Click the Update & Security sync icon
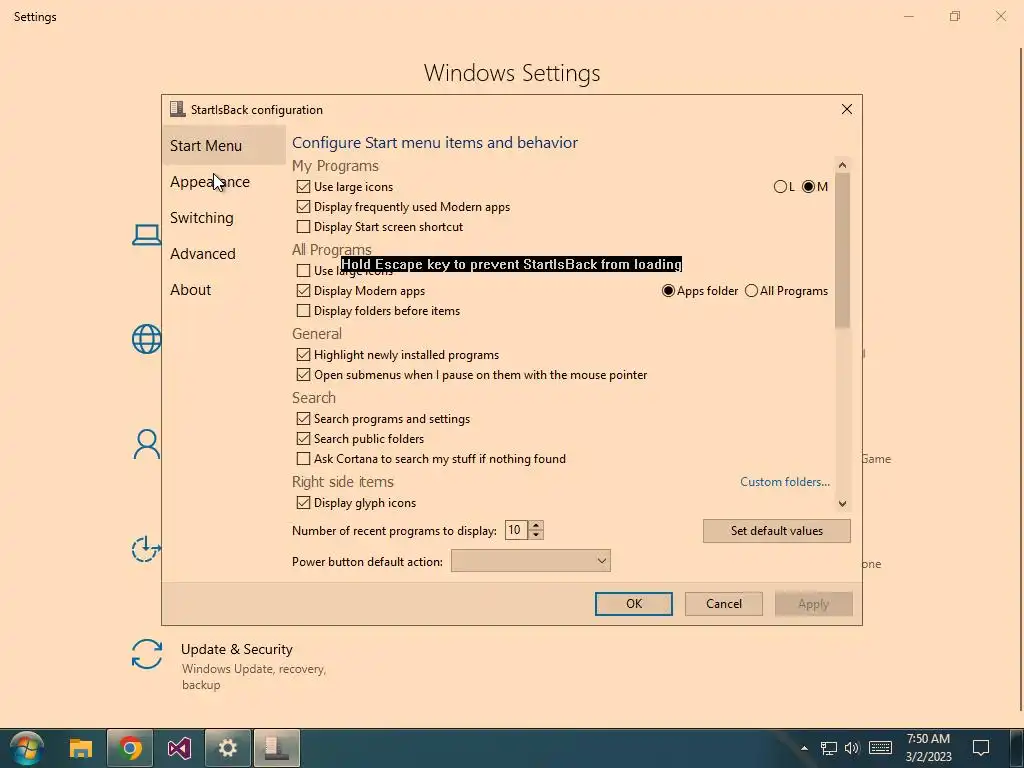The height and width of the screenshot is (768, 1024). point(147,654)
